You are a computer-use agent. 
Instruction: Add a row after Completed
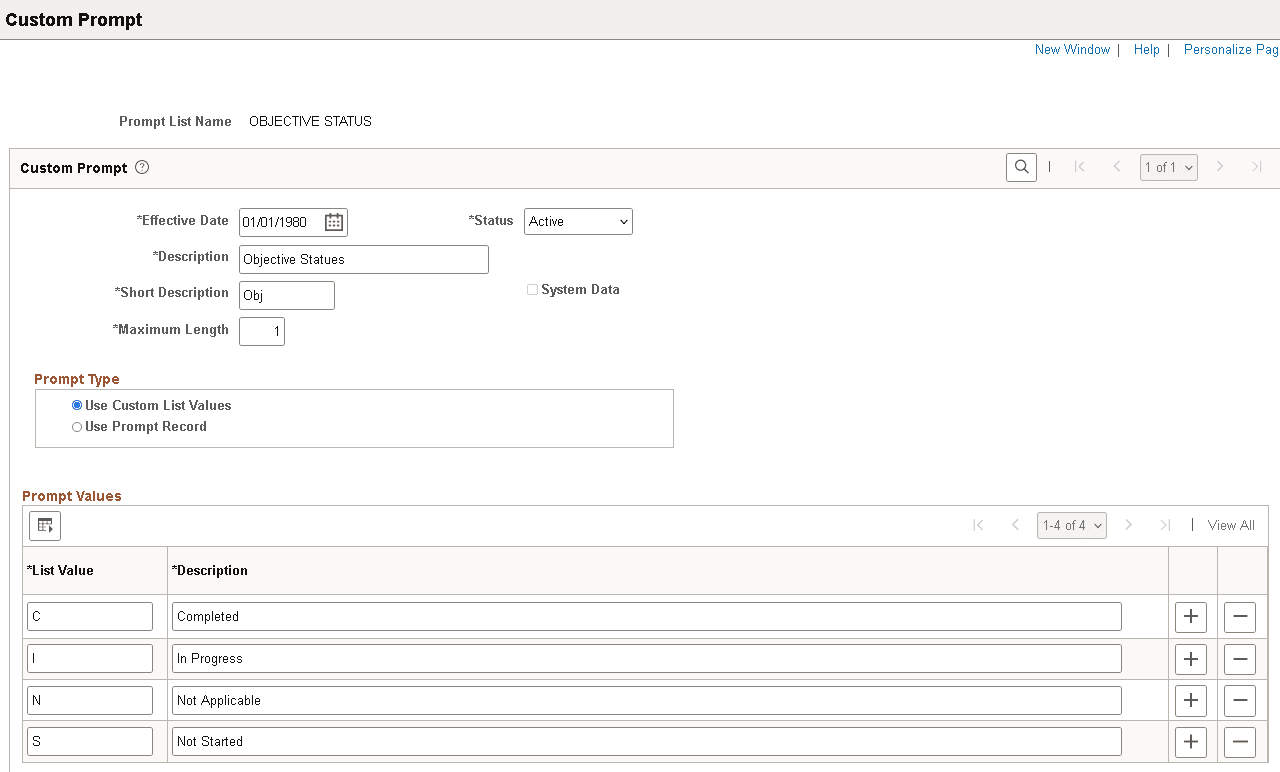(1190, 617)
